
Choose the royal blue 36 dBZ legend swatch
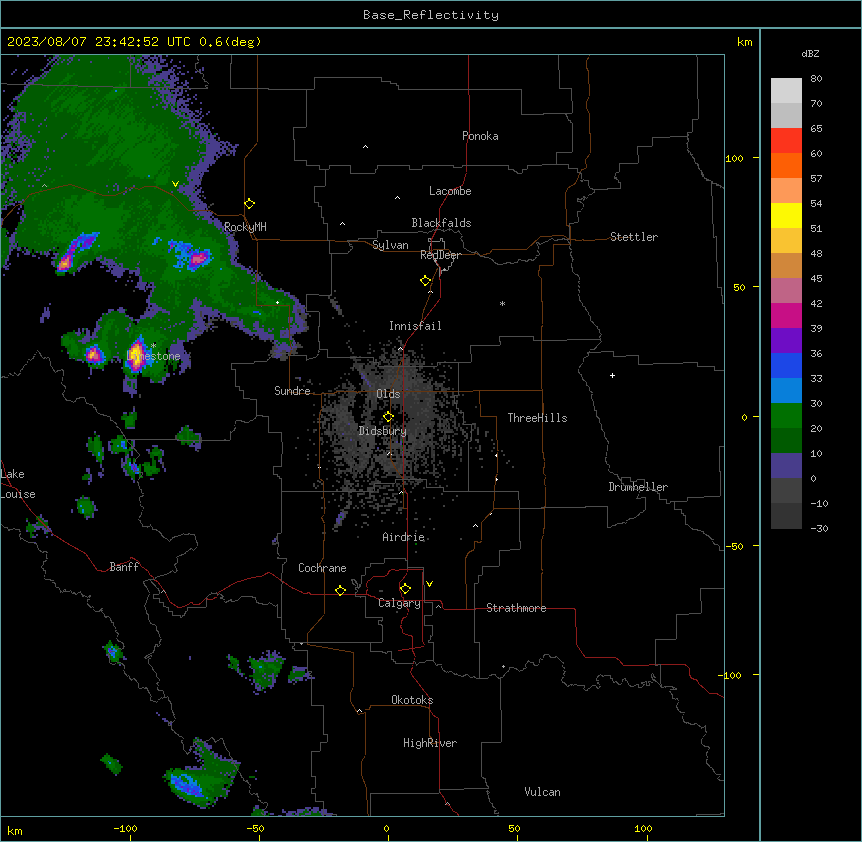786,365
